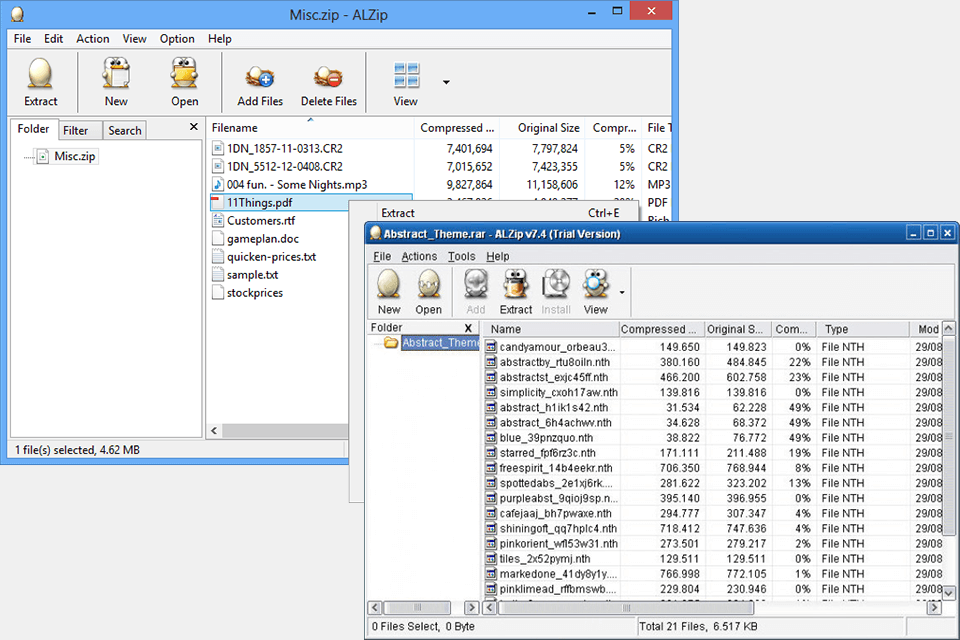Open Tools menu in Abstract_Theme.rar window
Image resolution: width=960 pixels, height=640 pixels.
tap(461, 256)
